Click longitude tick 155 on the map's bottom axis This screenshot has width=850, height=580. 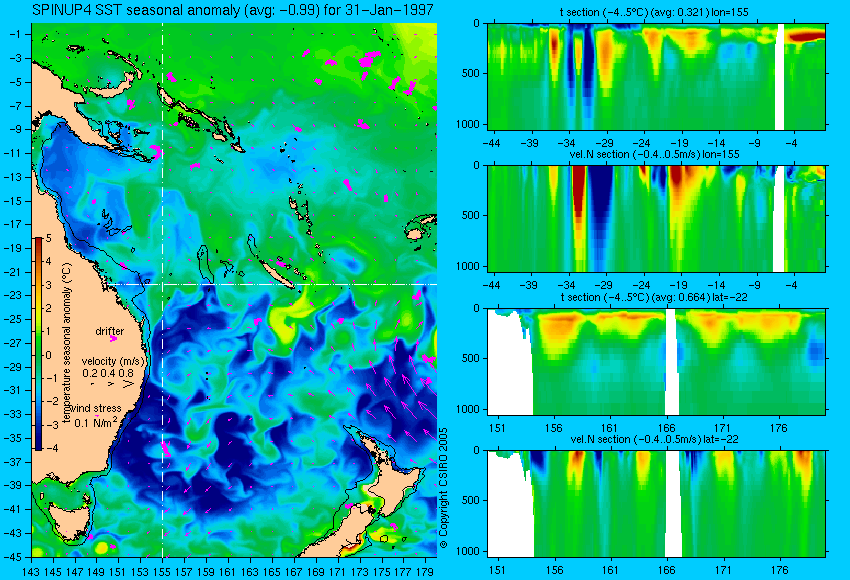(162, 571)
